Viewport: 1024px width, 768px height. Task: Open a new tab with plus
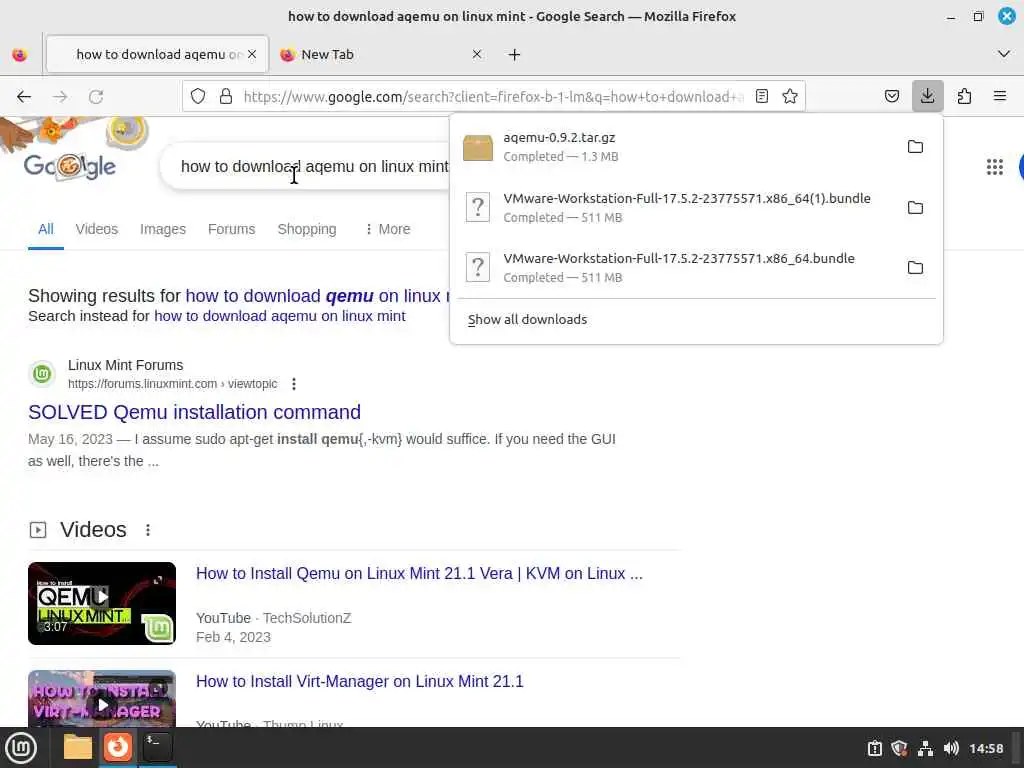point(514,55)
